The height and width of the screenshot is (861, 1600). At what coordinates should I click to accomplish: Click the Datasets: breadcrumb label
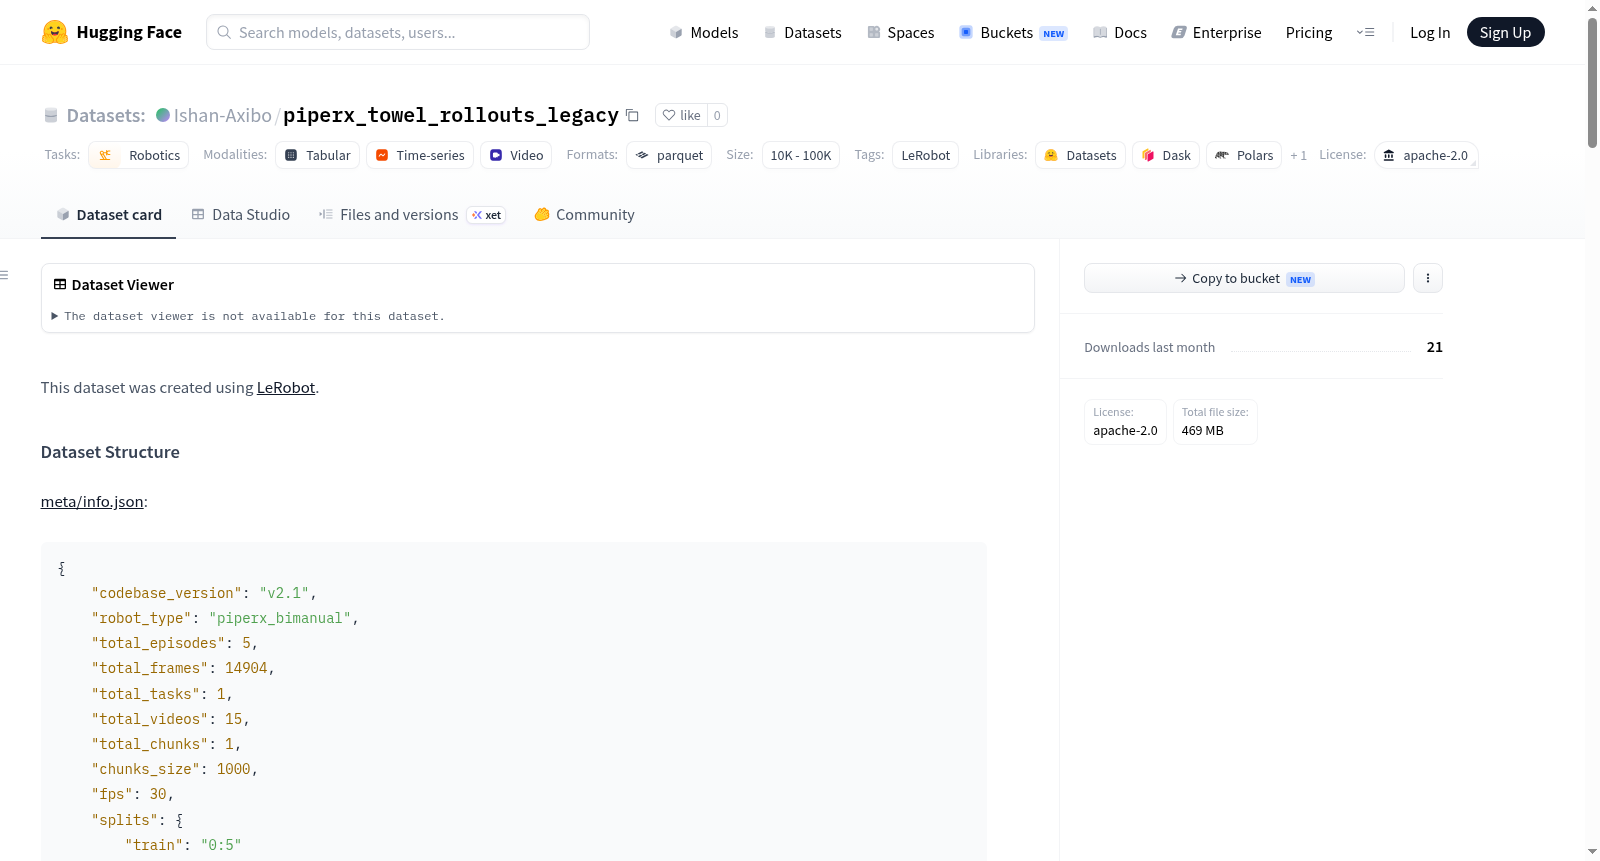[x=106, y=115]
